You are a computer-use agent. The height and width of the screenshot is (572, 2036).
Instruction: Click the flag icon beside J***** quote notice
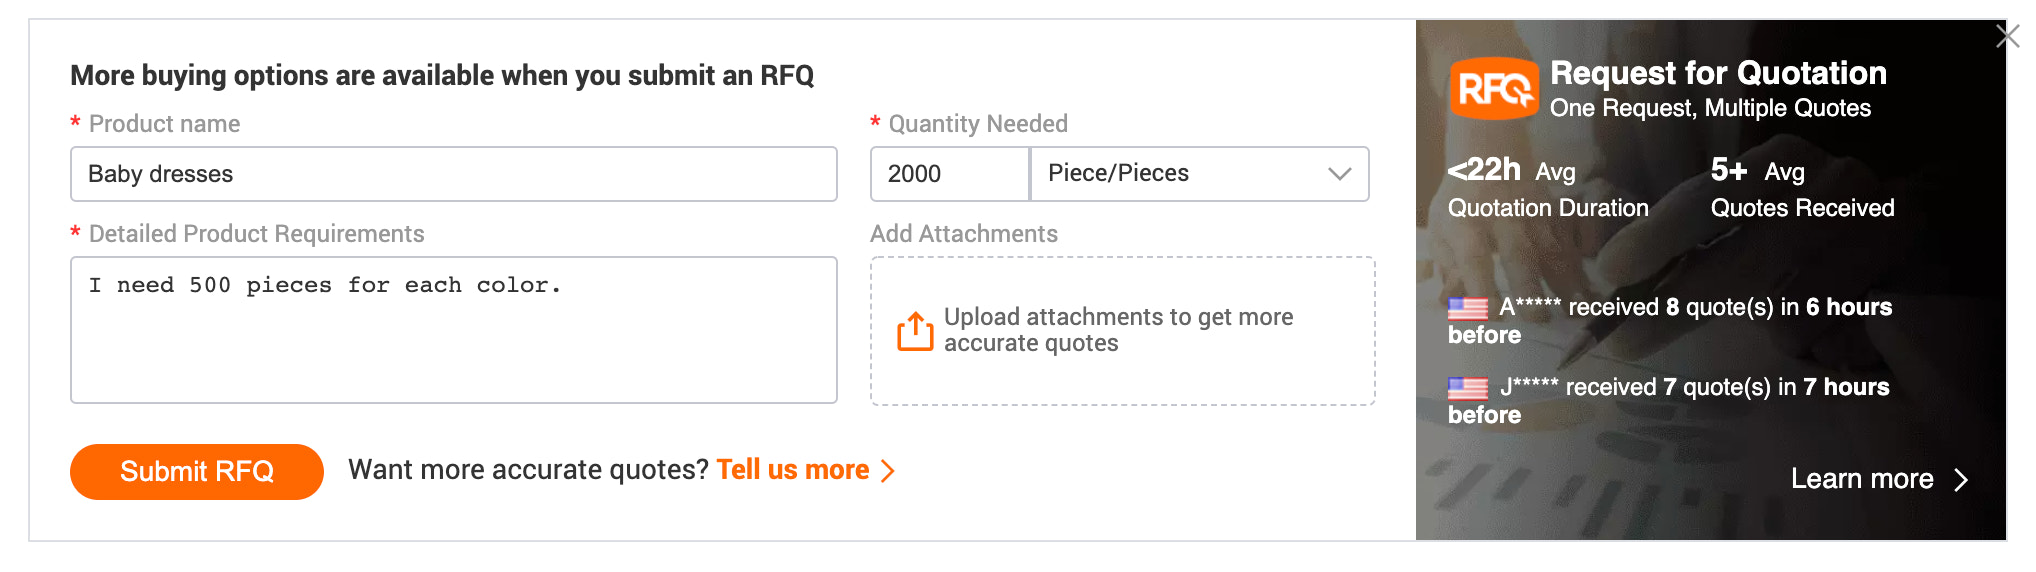1468,388
